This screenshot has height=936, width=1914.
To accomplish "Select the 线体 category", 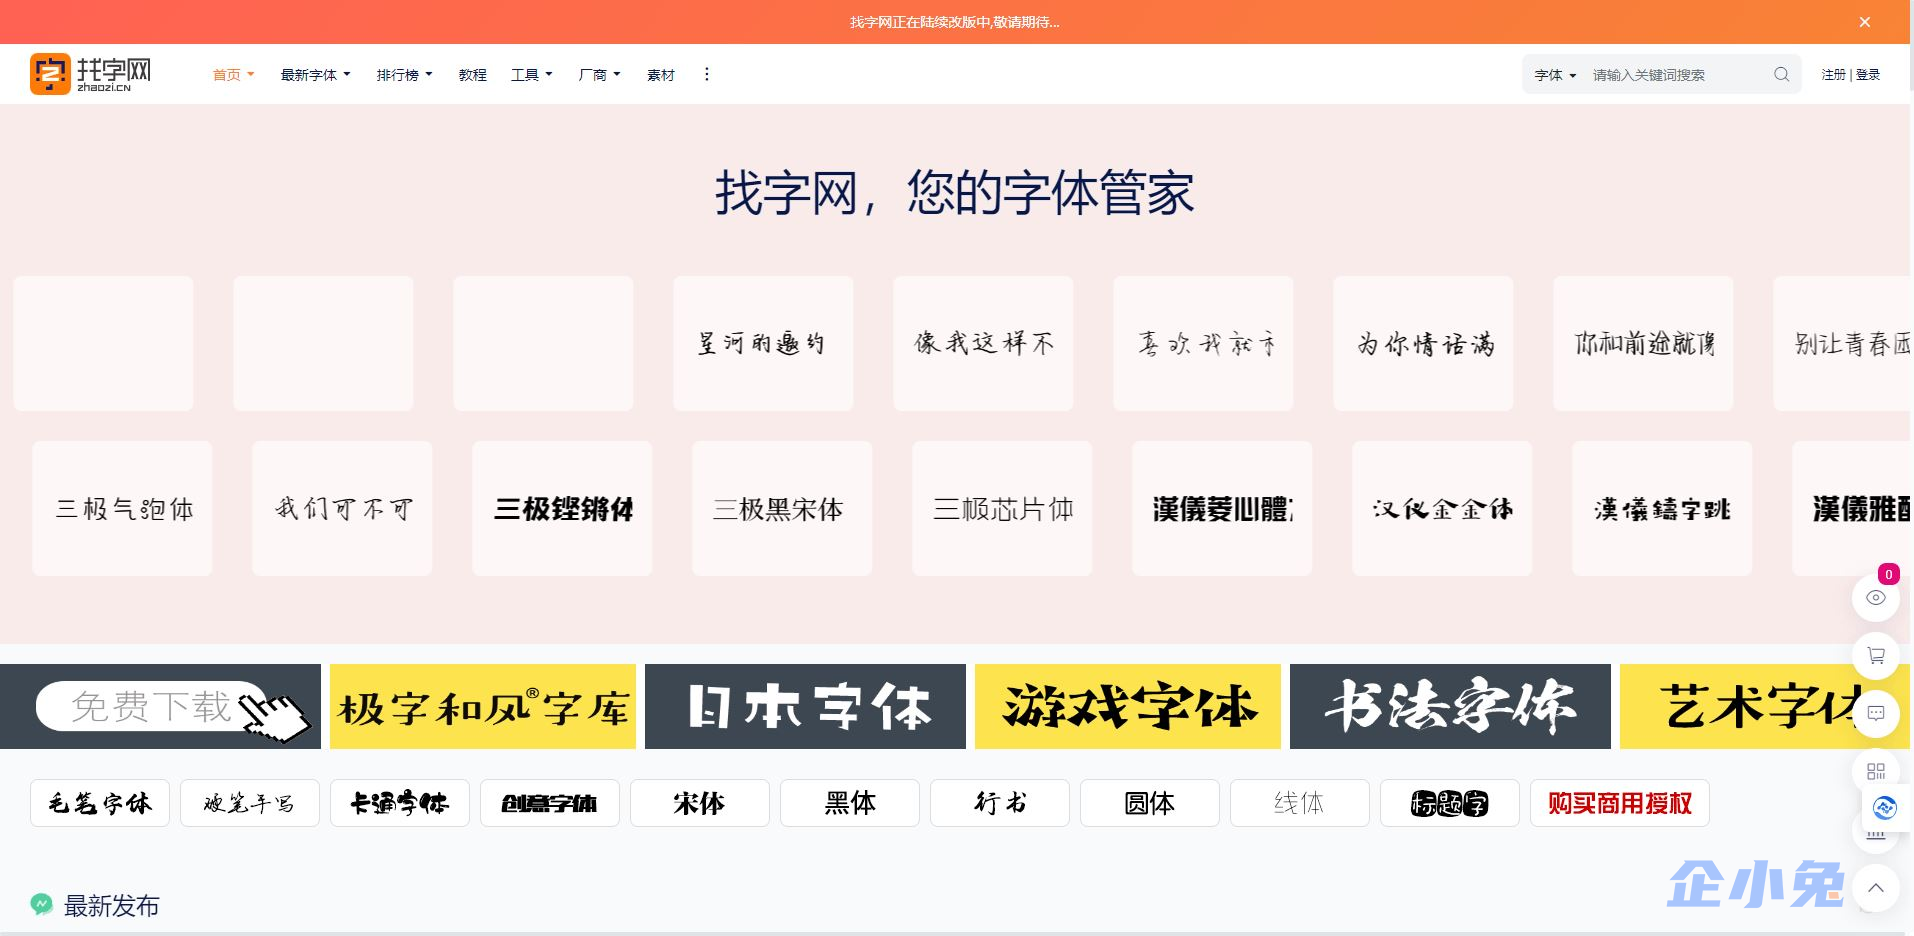I will pos(1300,803).
